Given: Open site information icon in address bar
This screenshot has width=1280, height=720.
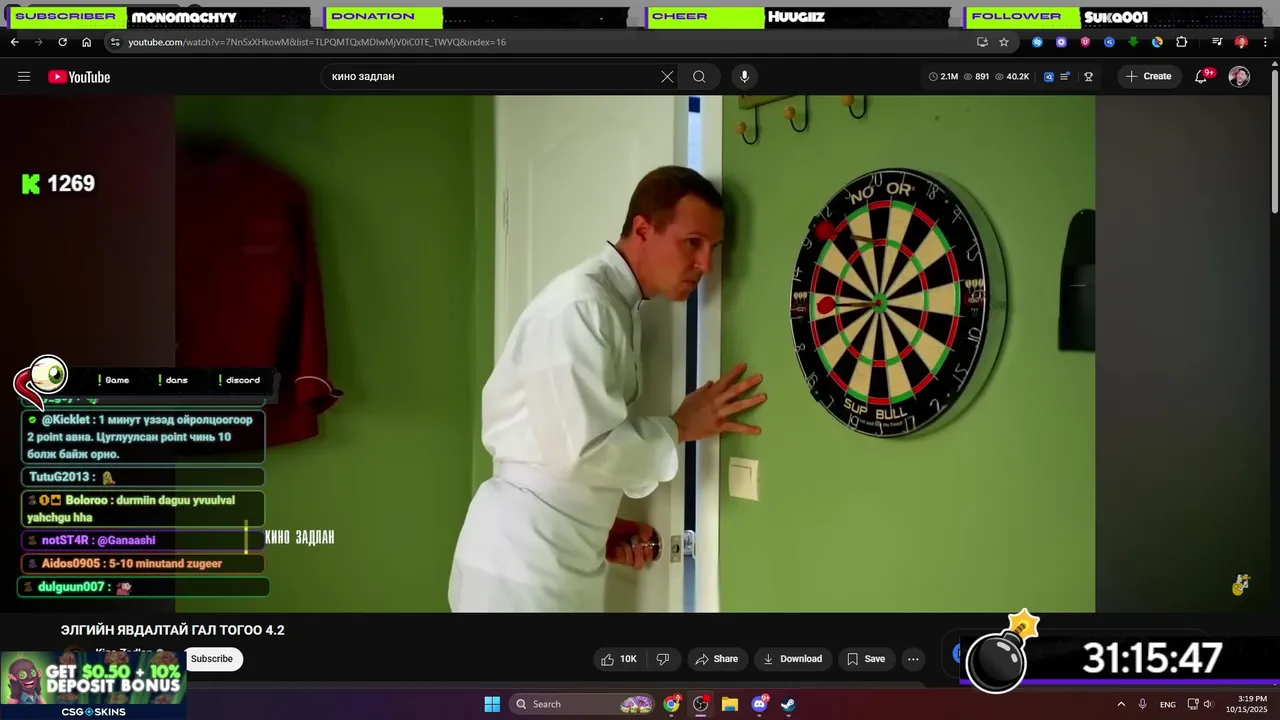Looking at the screenshot, I should pos(115,42).
